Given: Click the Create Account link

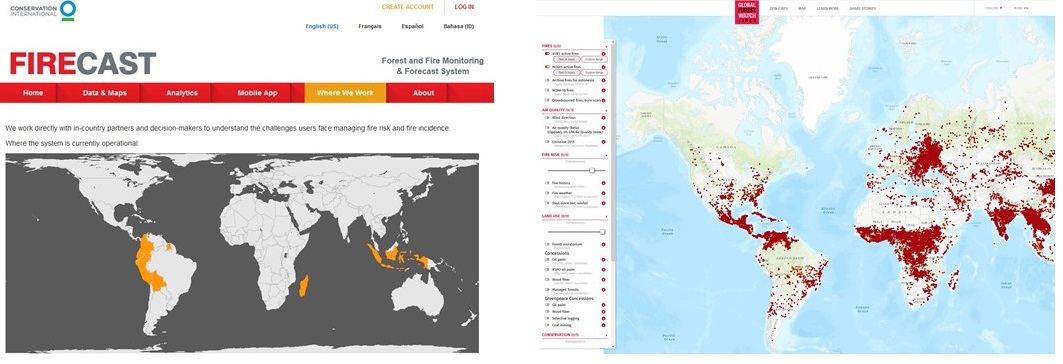Looking at the screenshot, I should click(x=407, y=7).
